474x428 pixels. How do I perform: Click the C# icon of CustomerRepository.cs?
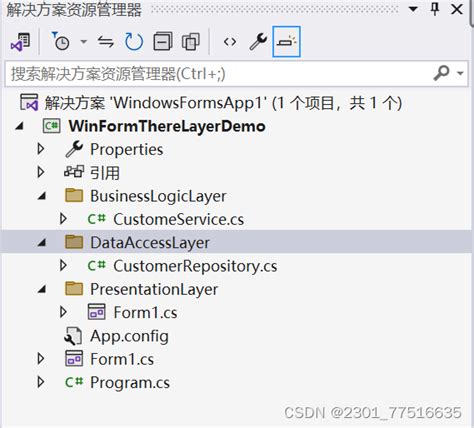pos(97,265)
